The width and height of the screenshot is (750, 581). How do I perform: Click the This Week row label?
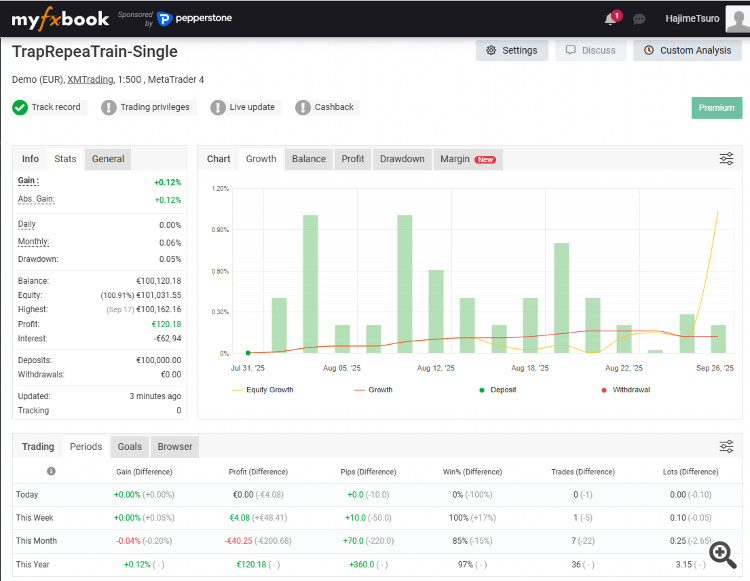pos(34,517)
